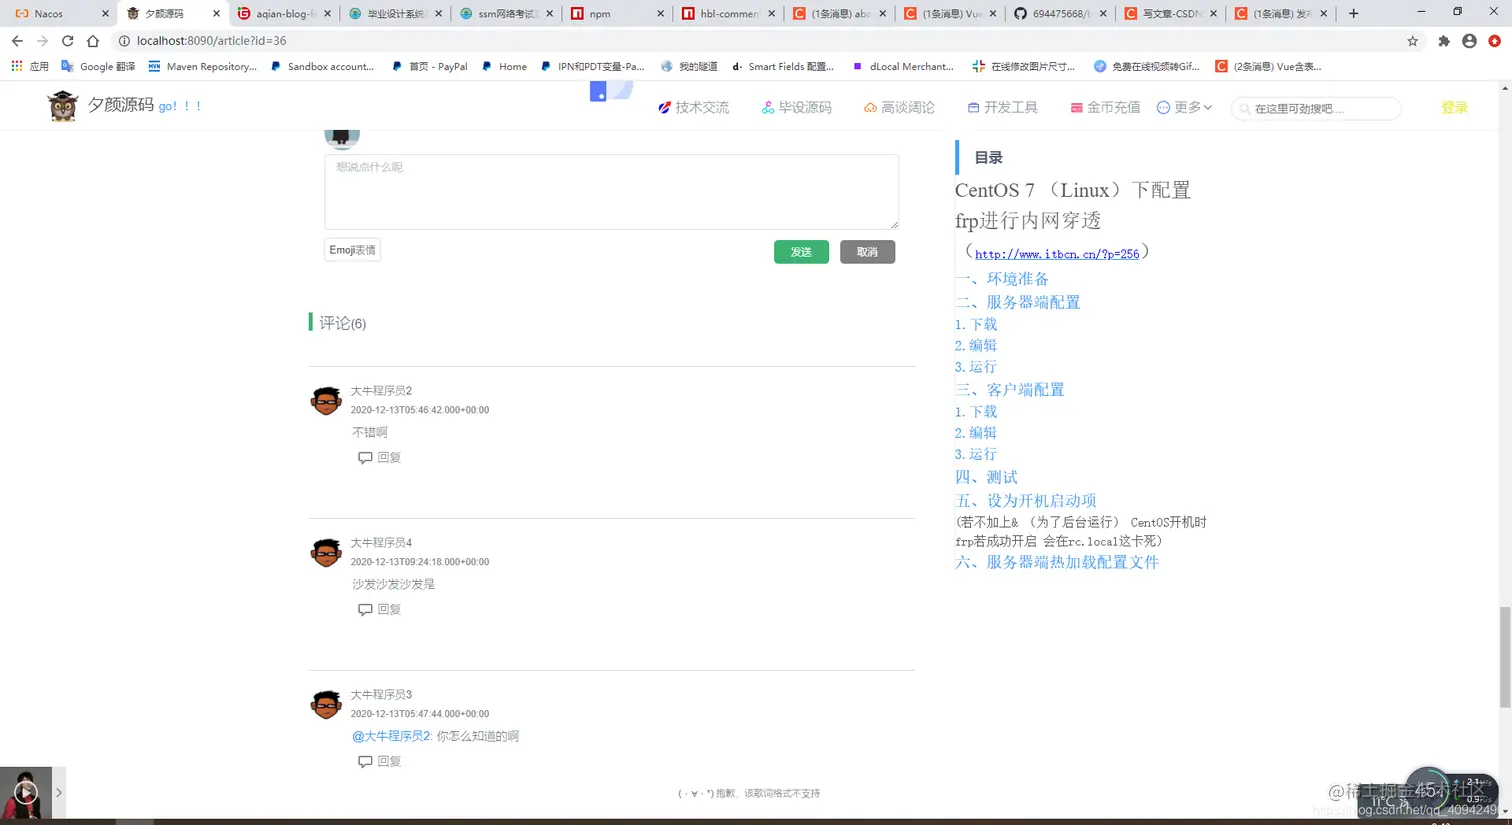This screenshot has height=825, width=1512.
Task: Open 高谈阔论 via its cloud icon
Action: pyautogui.click(x=870, y=107)
